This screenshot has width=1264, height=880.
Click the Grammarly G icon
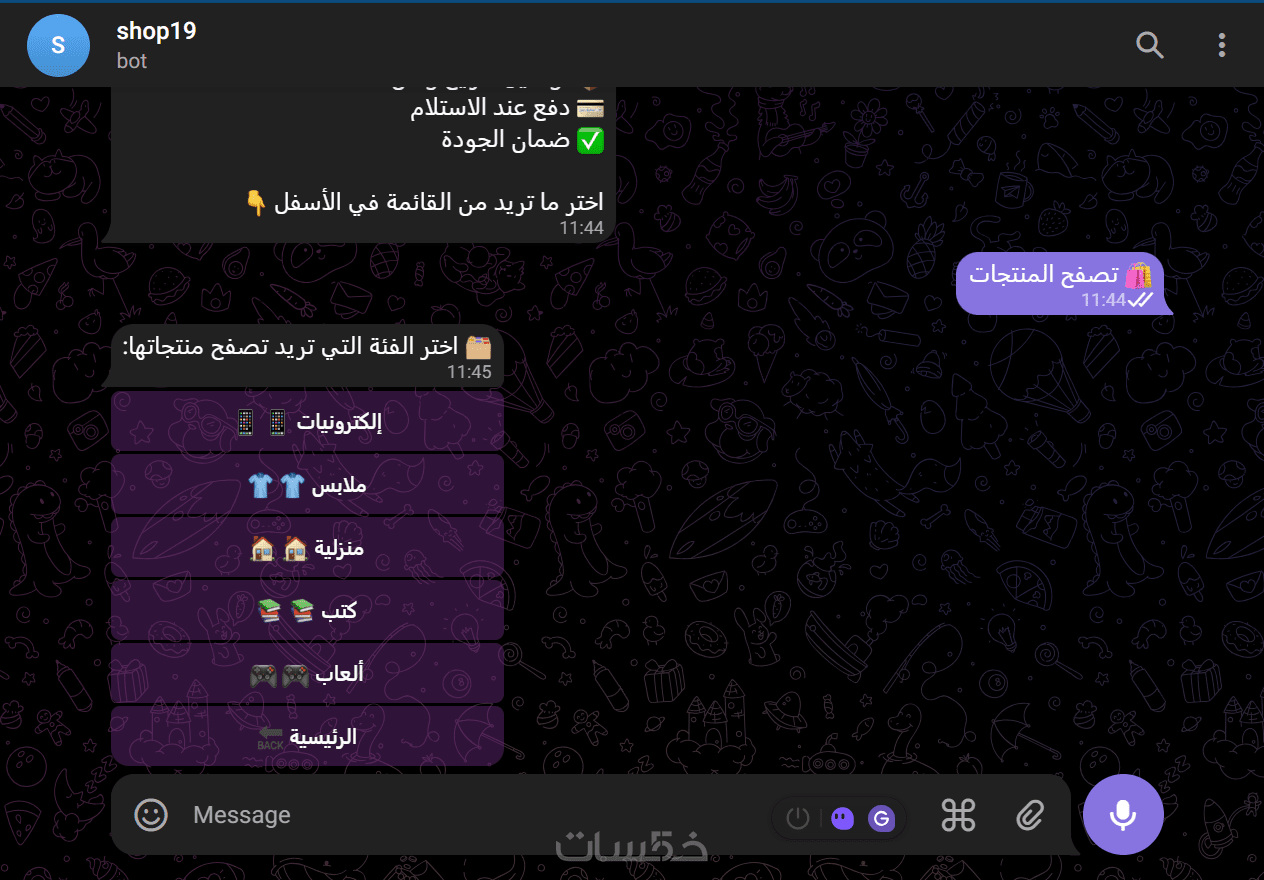(x=881, y=819)
